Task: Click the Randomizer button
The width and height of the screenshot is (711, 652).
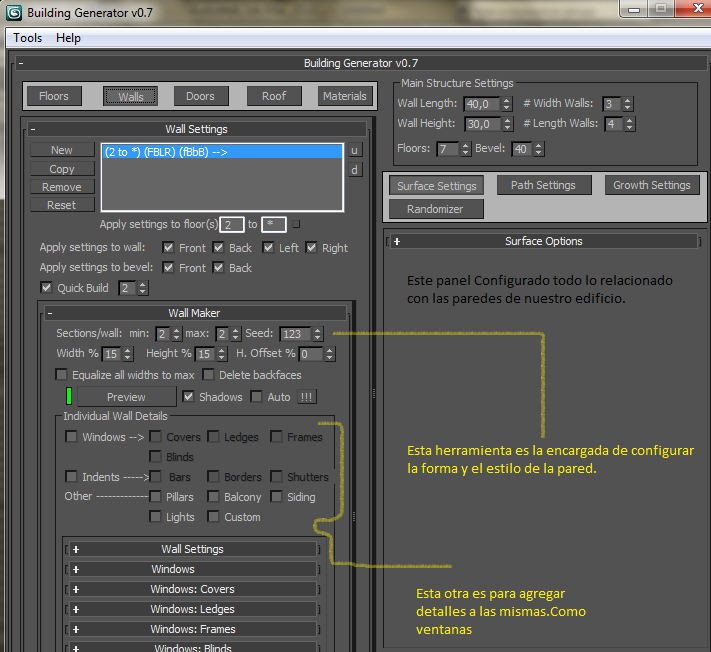Action: click(x=436, y=209)
